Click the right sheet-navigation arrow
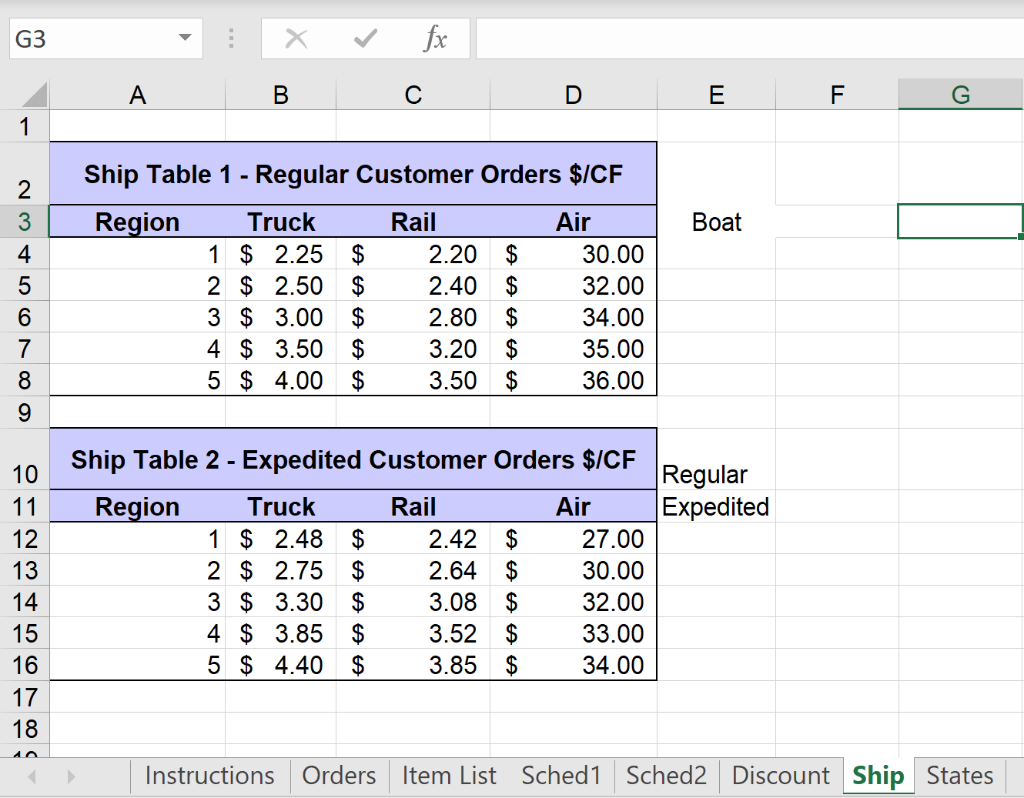 pos(68,776)
